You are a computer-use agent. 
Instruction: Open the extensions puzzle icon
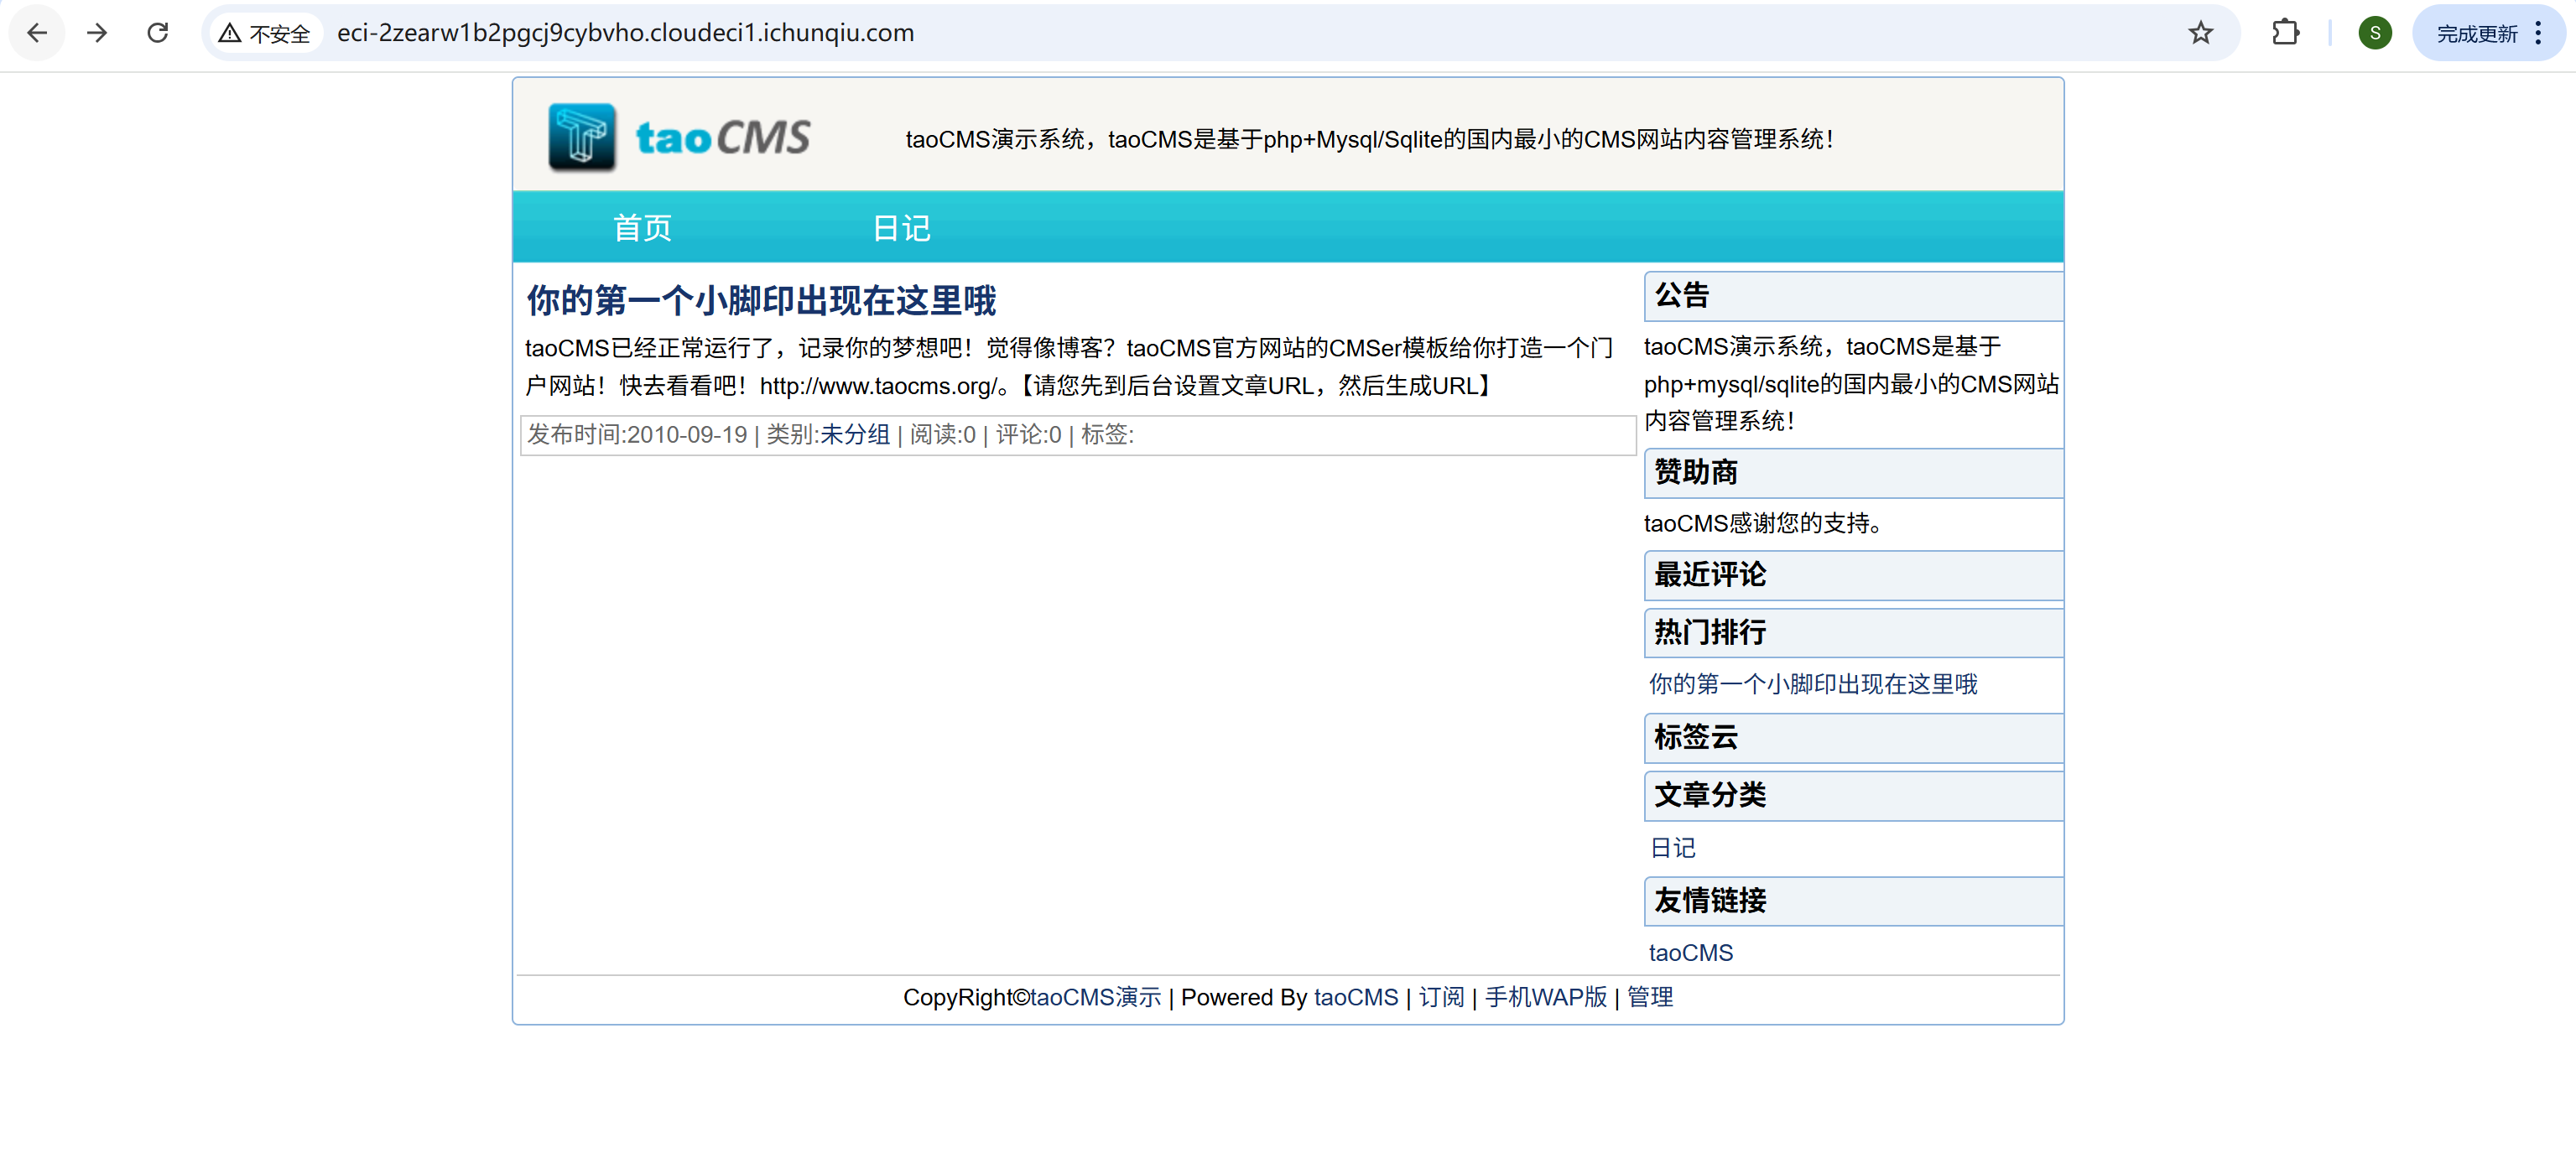pos(2285,33)
